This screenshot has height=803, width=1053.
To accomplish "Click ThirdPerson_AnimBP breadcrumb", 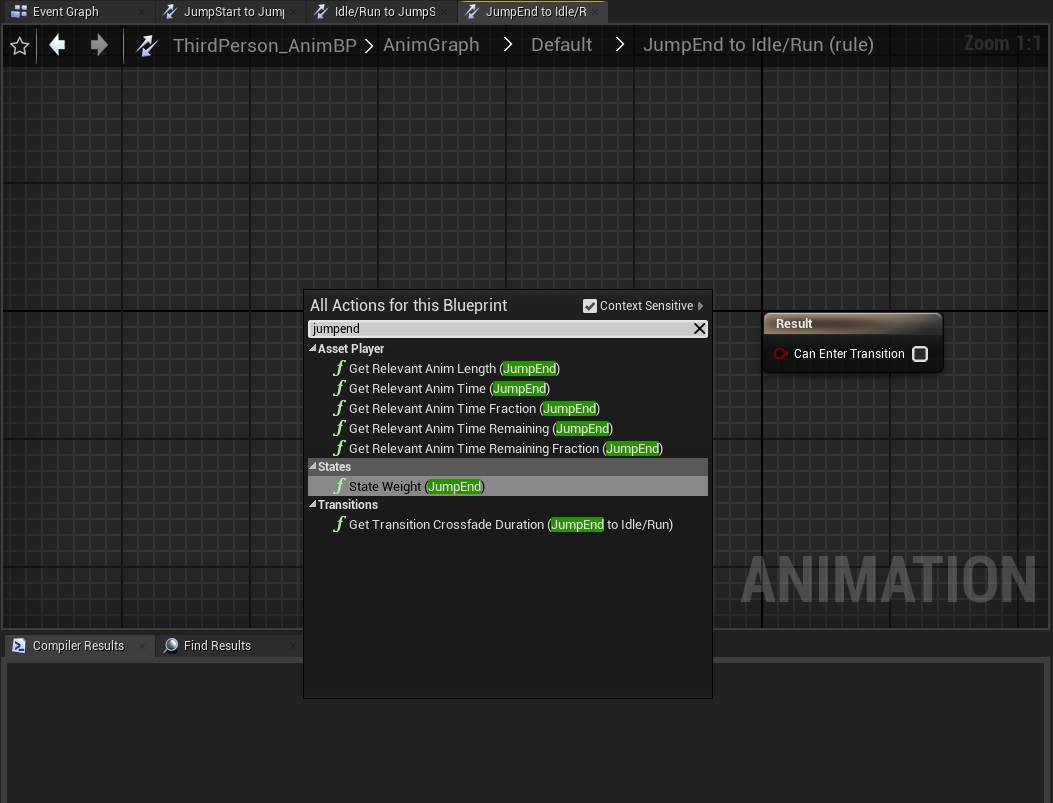I will [x=265, y=46].
